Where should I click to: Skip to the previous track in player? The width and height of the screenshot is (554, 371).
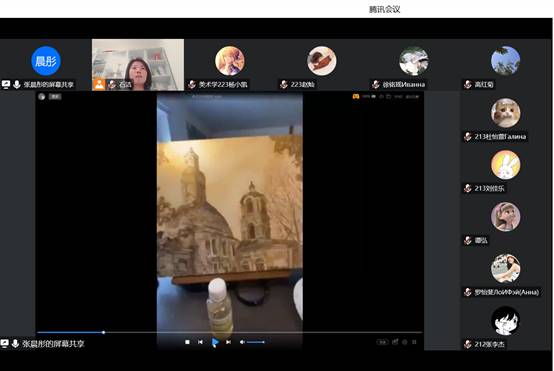point(200,342)
